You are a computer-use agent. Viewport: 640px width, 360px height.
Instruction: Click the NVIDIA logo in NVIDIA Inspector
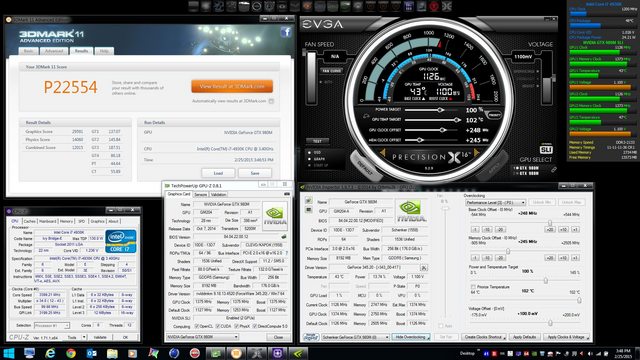pyautogui.click(x=410, y=211)
